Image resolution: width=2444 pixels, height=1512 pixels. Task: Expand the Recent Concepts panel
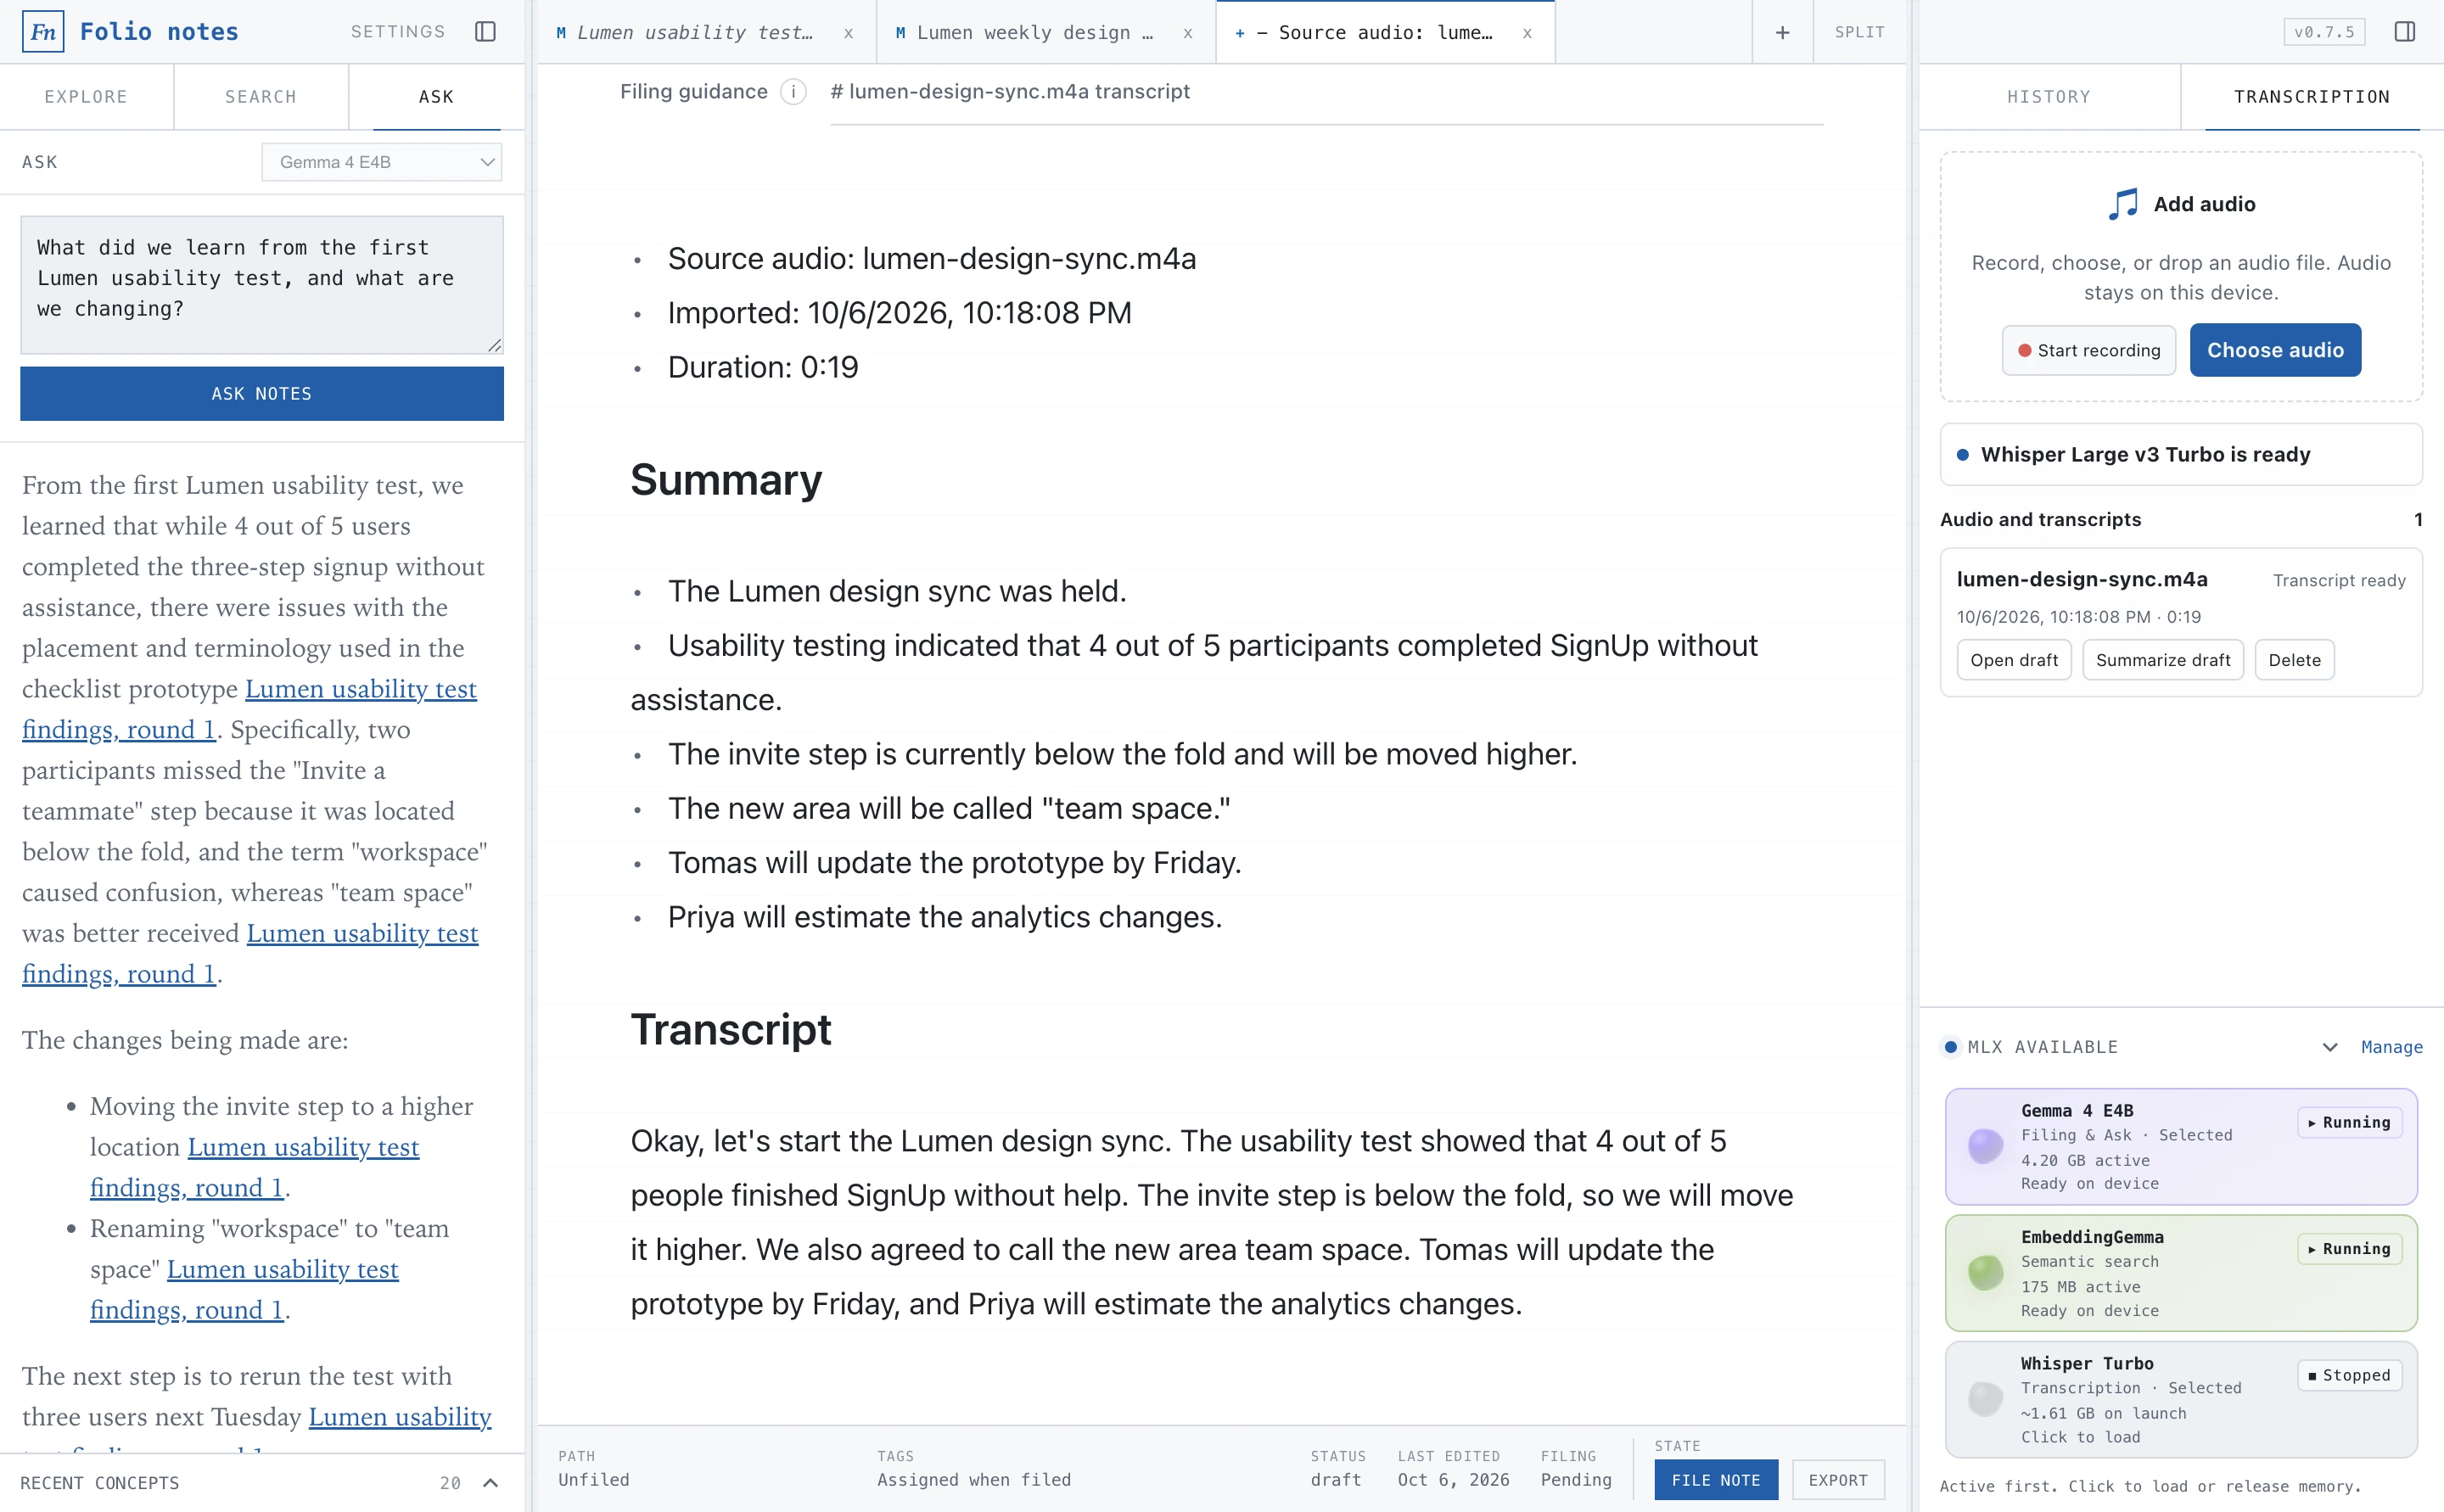490,1483
